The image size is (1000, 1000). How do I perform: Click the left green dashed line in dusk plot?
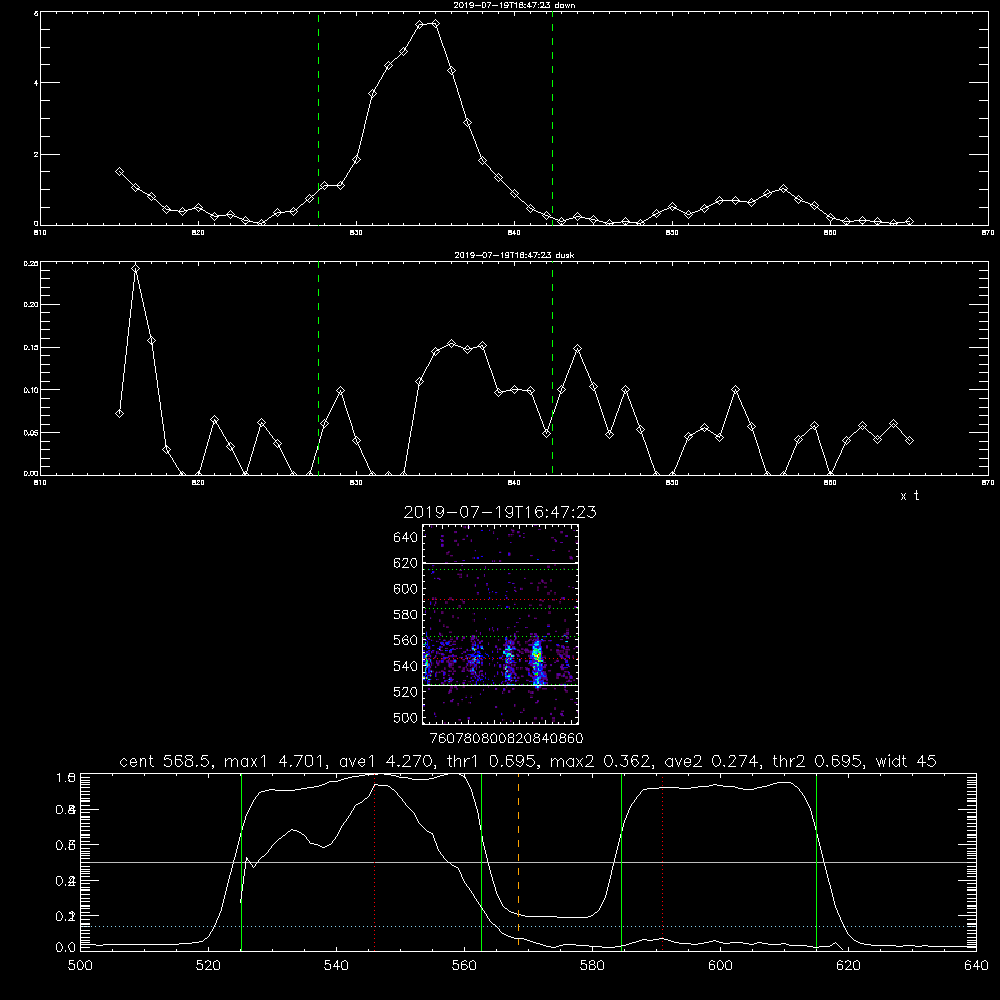318,368
